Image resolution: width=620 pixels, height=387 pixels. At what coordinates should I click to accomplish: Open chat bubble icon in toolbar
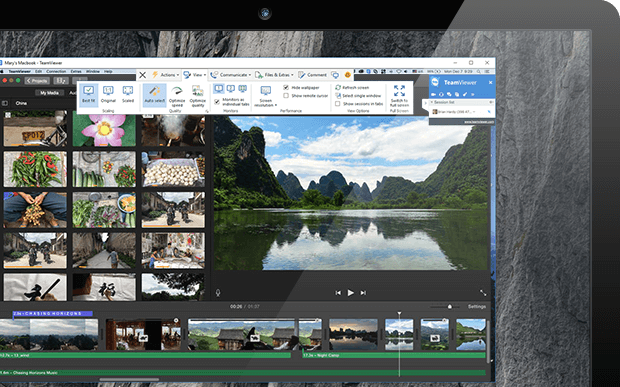coord(335,75)
